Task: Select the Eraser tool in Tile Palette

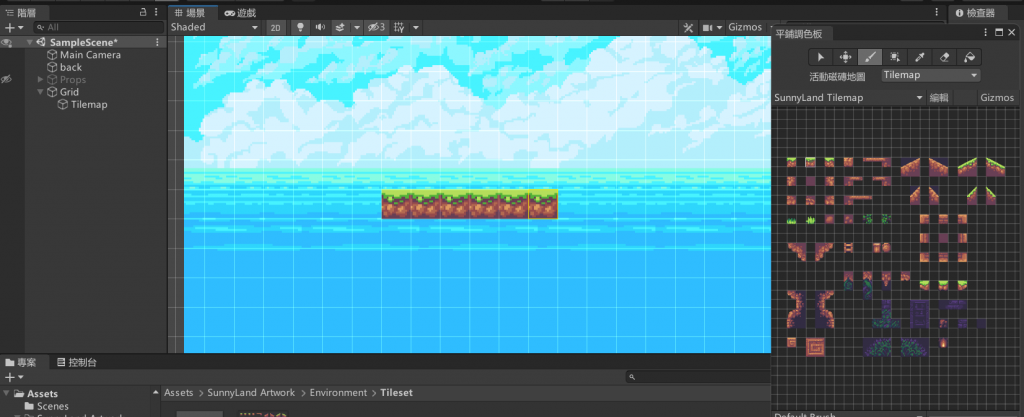Action: point(944,57)
